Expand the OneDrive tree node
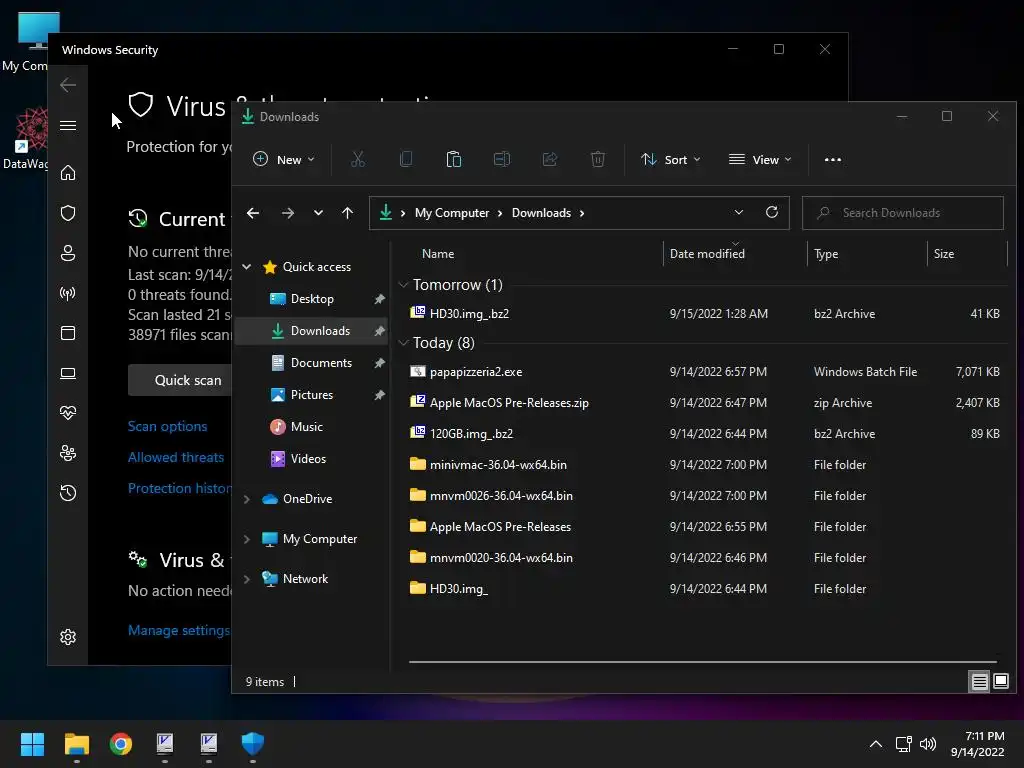 pyautogui.click(x=247, y=499)
